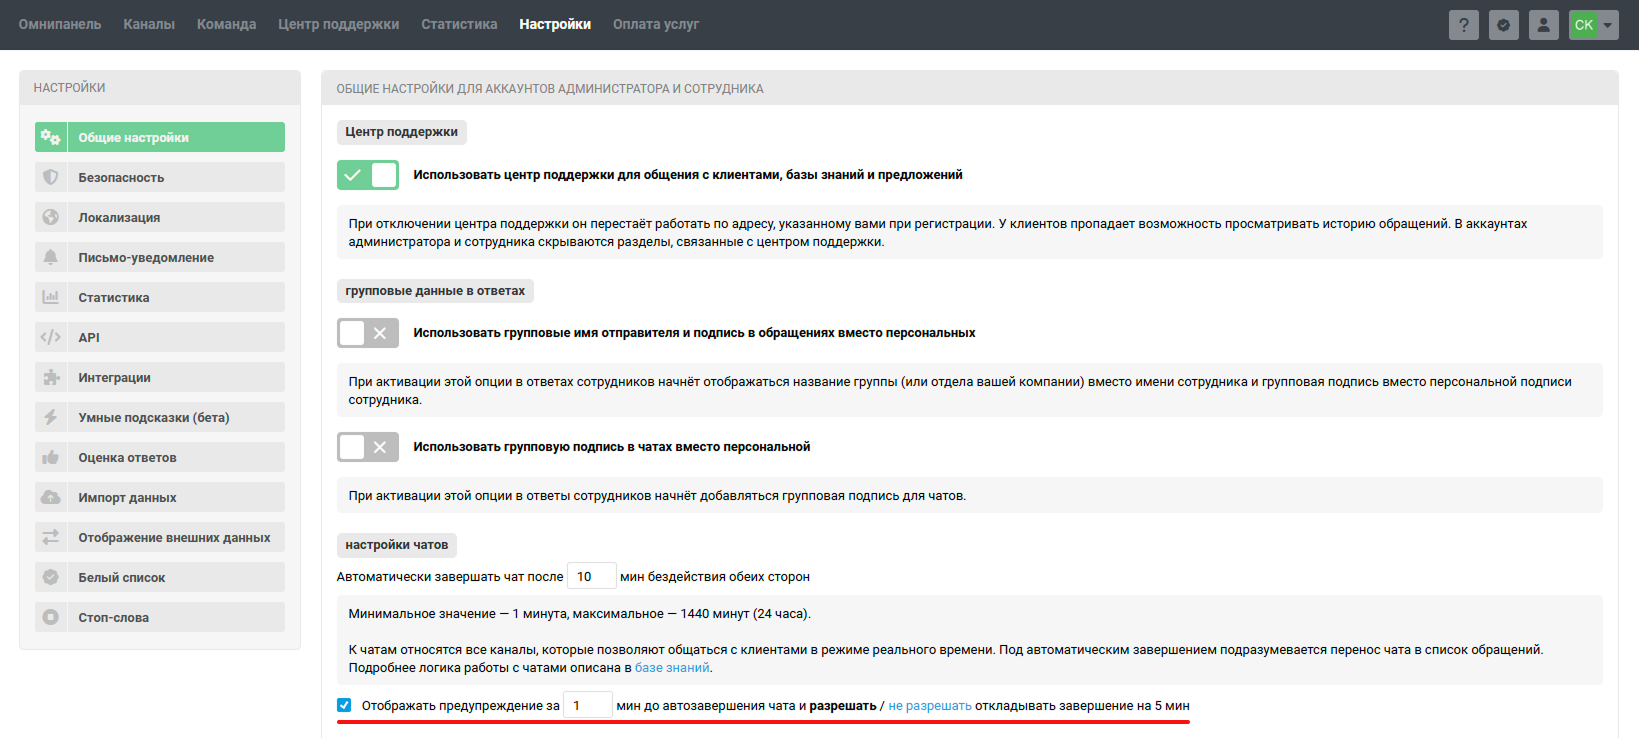Click the arrows icon for Отображение внешних данных
The image size is (1639, 738).
click(50, 537)
